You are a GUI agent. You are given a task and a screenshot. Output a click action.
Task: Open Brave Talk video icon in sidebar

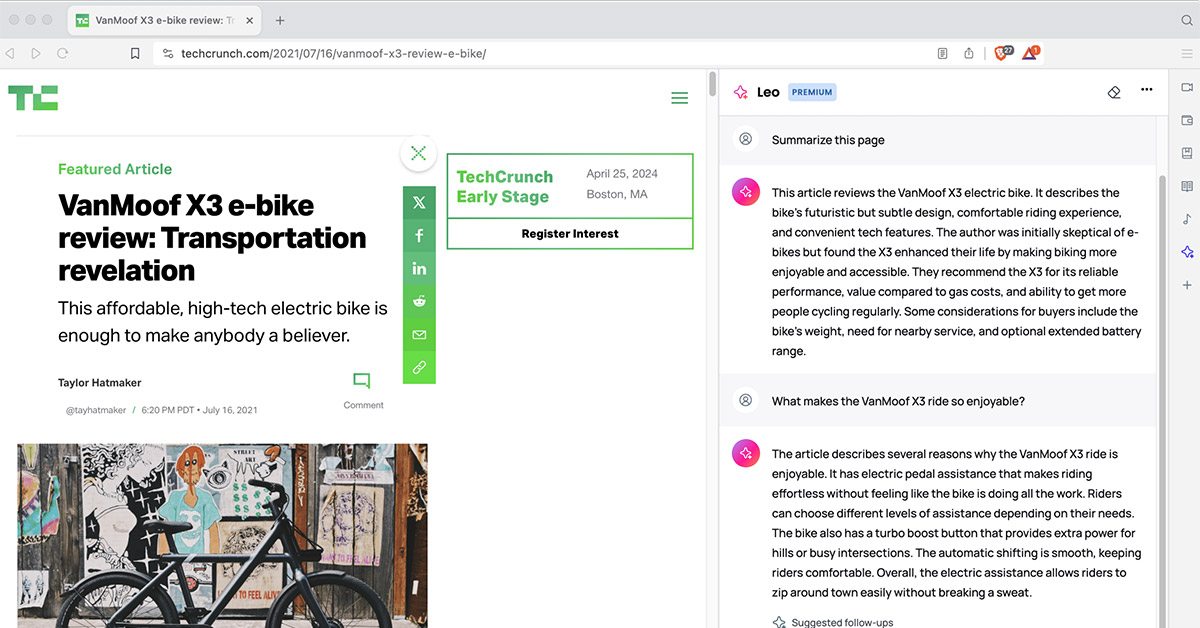[x=1187, y=88]
